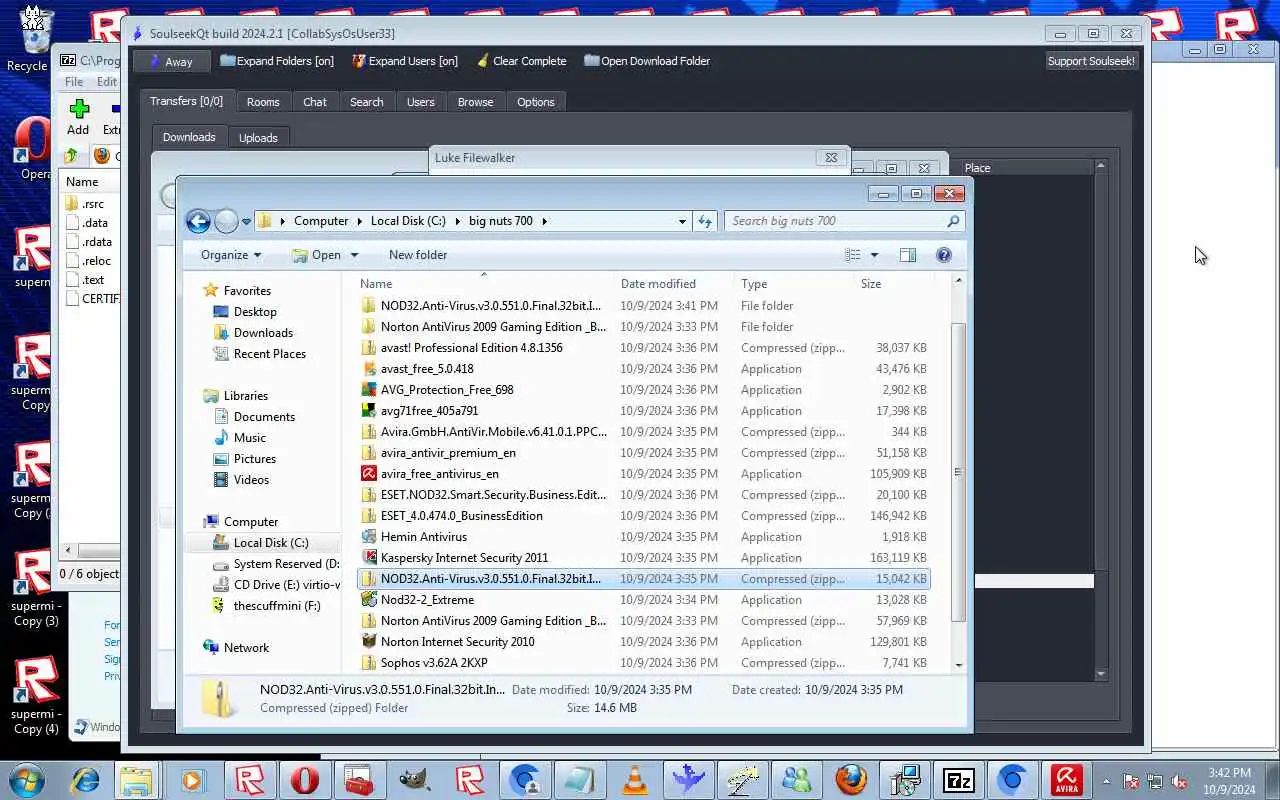Open the Organize dropdown menu
1280x800 pixels.
coord(231,255)
